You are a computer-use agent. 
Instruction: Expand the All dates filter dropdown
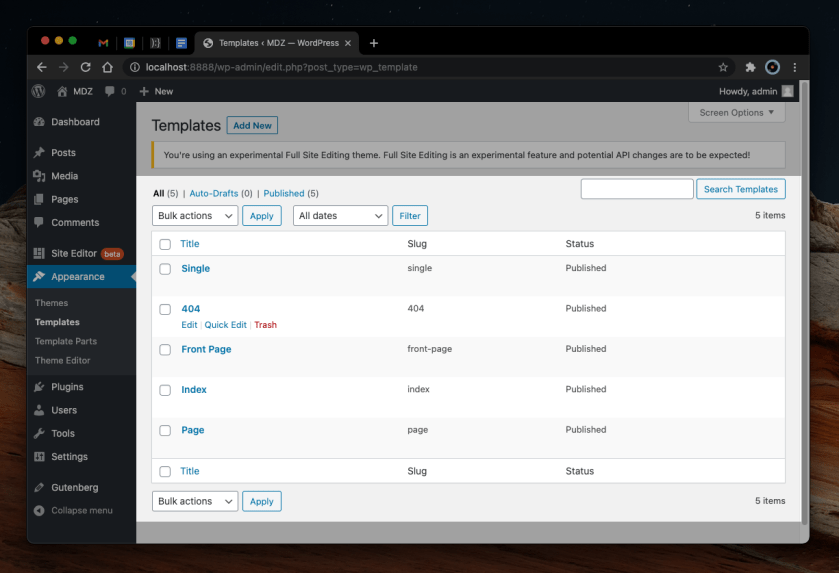pyautogui.click(x=340, y=216)
